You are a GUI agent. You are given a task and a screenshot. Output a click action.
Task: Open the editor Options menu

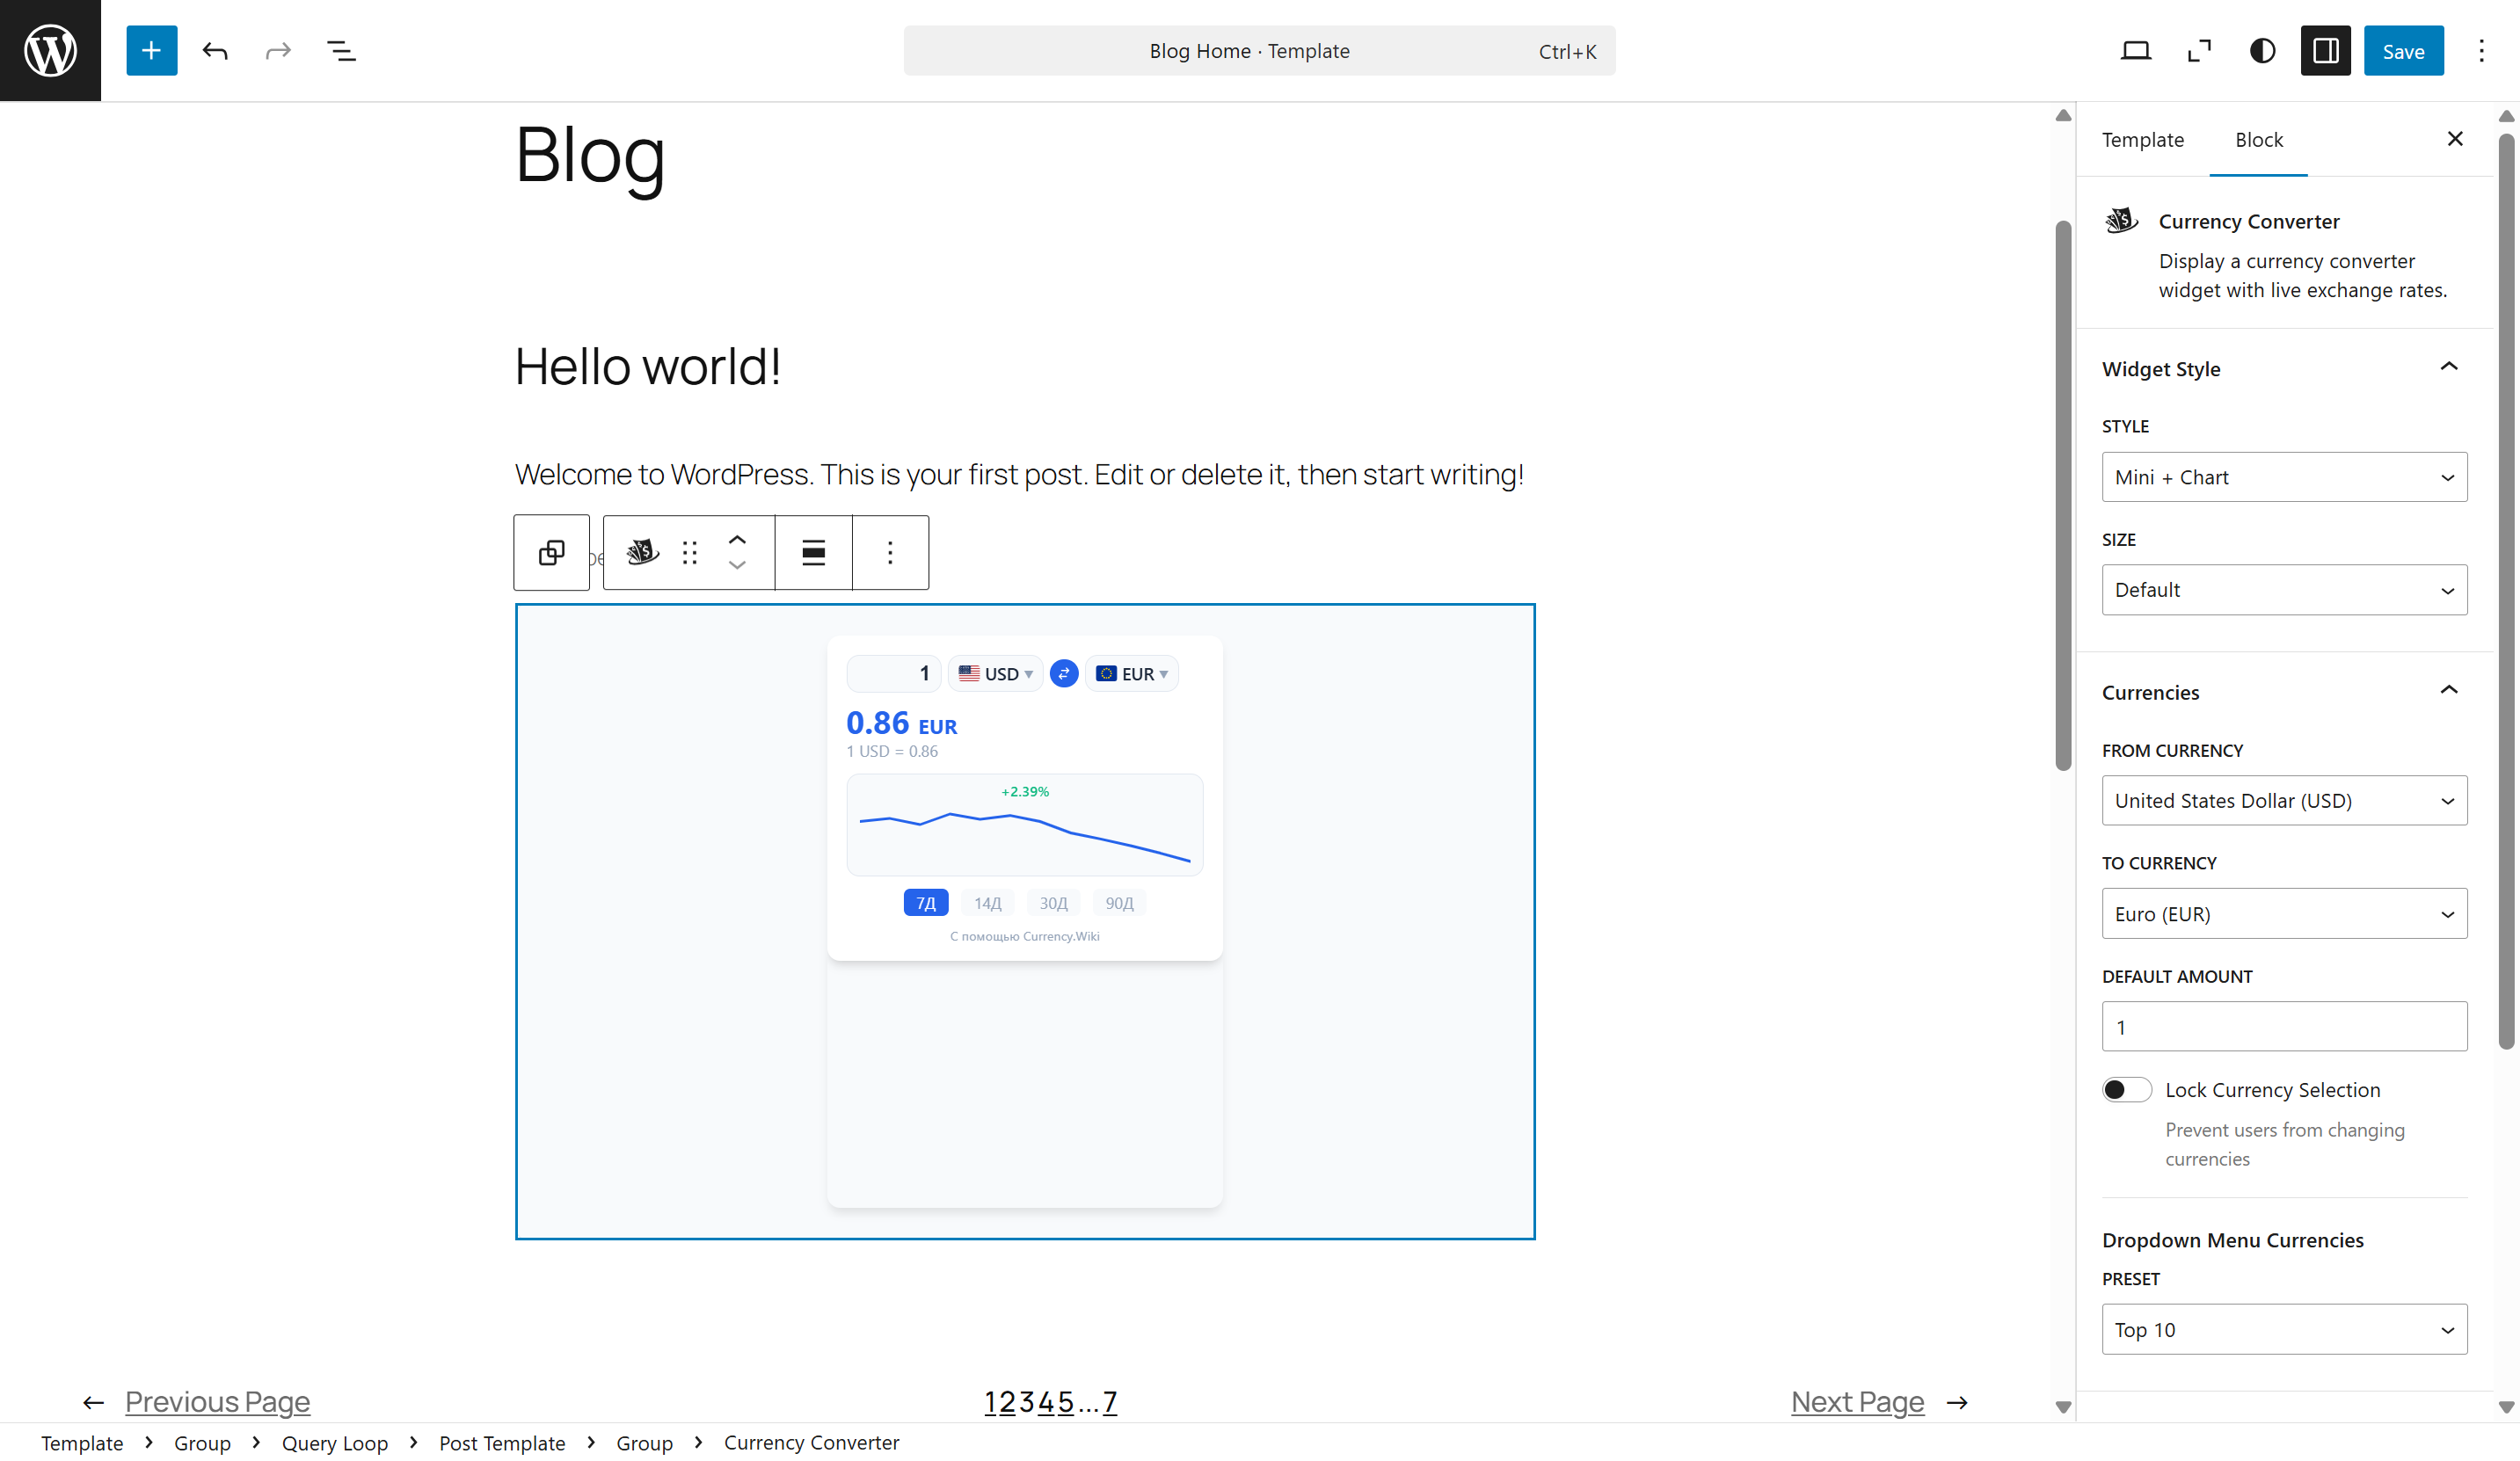click(x=2482, y=50)
